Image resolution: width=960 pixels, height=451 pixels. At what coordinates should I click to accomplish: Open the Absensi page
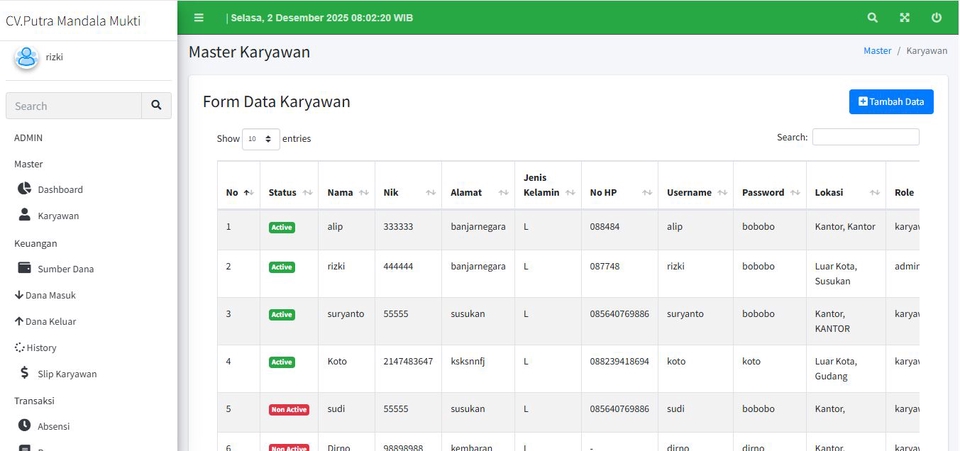coord(53,426)
